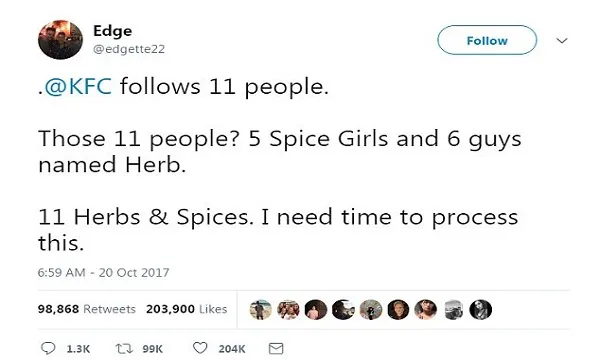600x360 pixels.
Task: Expand the tweet options chevron
Action: pos(561,41)
